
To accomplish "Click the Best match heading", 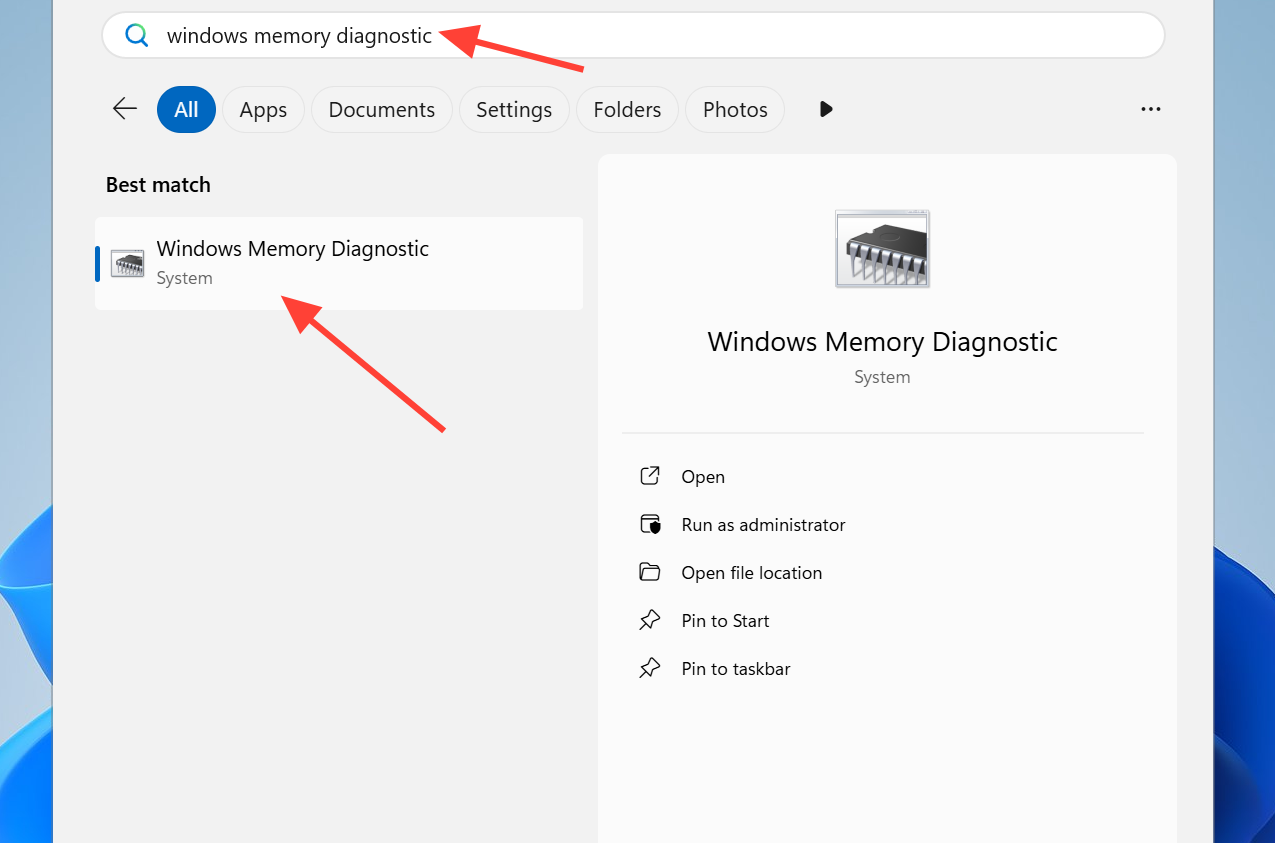I will click(x=158, y=185).
